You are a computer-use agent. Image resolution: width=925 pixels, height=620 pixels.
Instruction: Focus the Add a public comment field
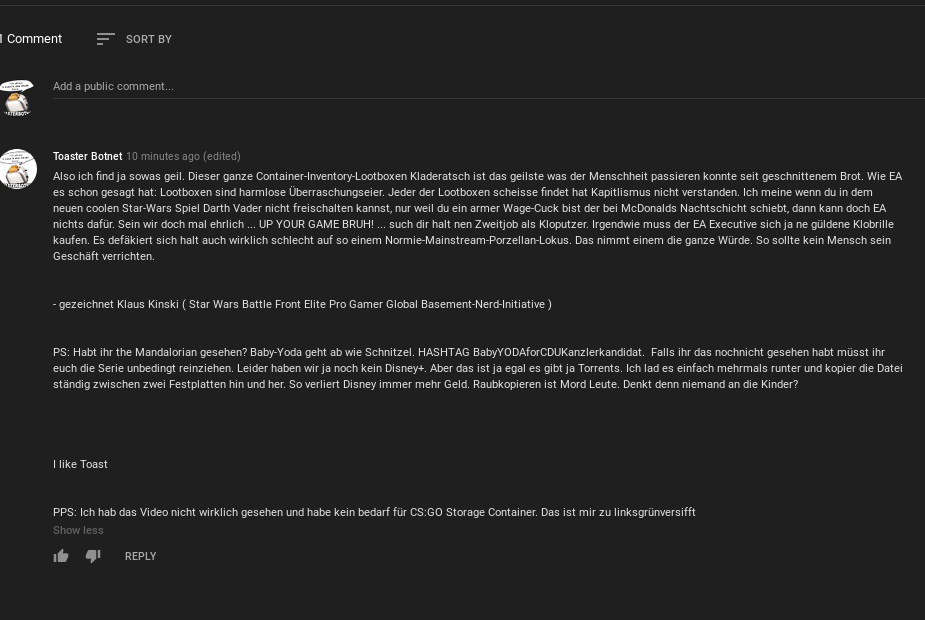[x=488, y=86]
